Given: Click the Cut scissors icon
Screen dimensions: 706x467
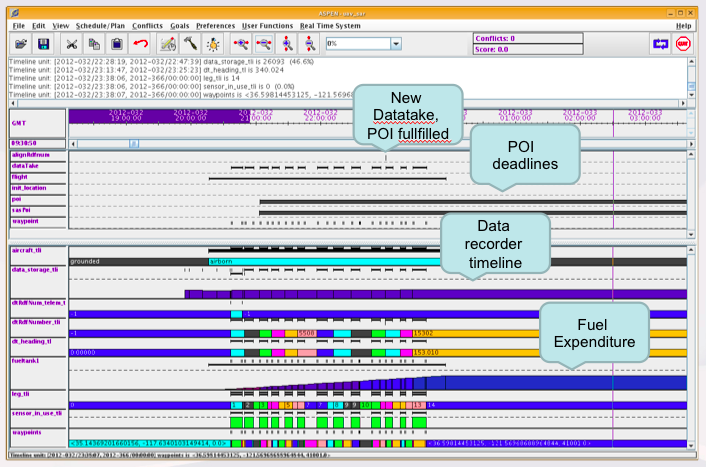Looking at the screenshot, I should [72, 44].
